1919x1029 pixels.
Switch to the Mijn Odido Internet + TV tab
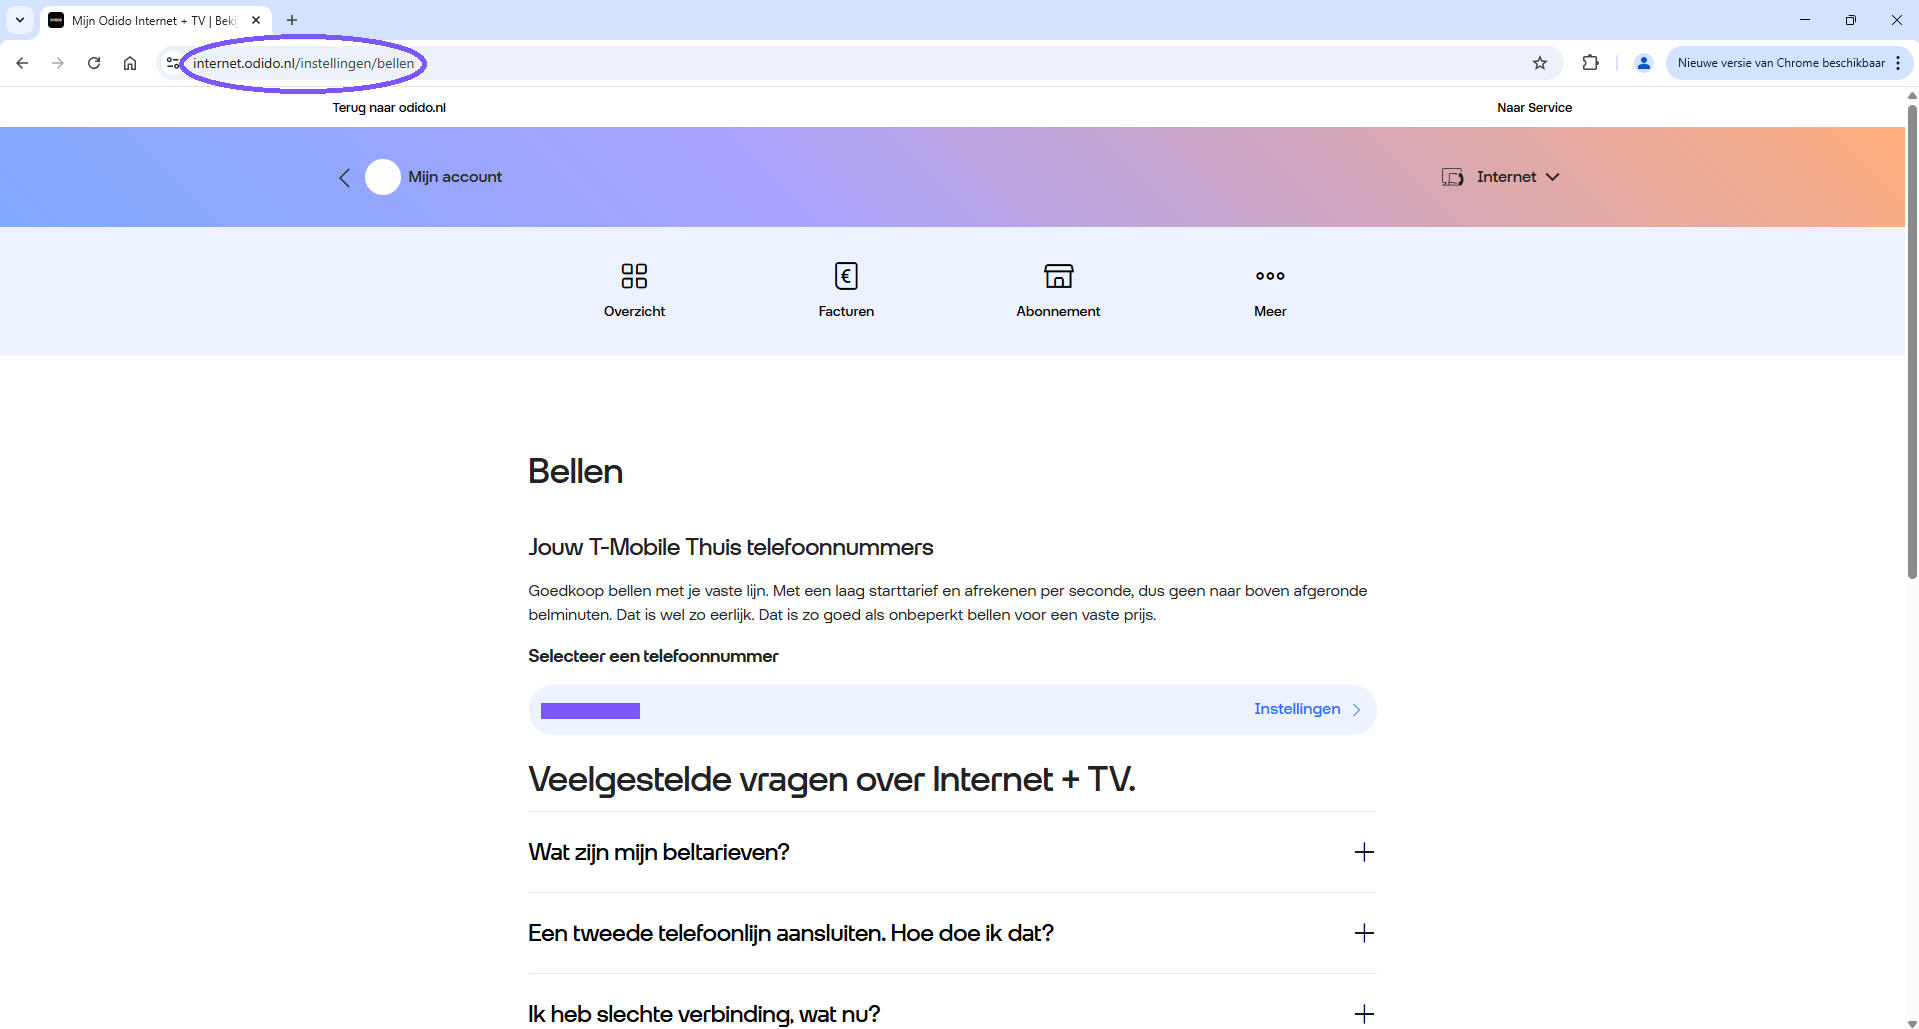coord(155,20)
